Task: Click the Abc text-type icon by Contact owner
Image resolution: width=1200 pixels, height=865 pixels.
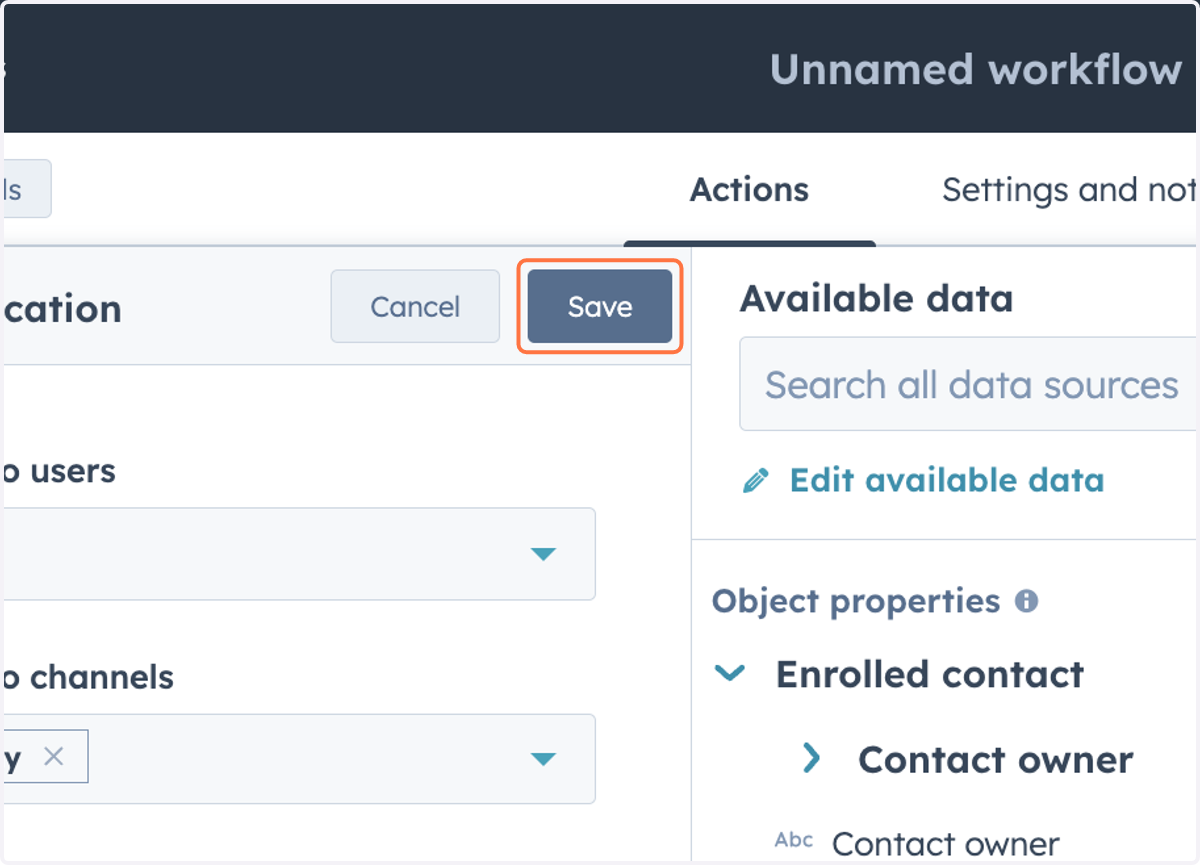Action: pos(794,840)
